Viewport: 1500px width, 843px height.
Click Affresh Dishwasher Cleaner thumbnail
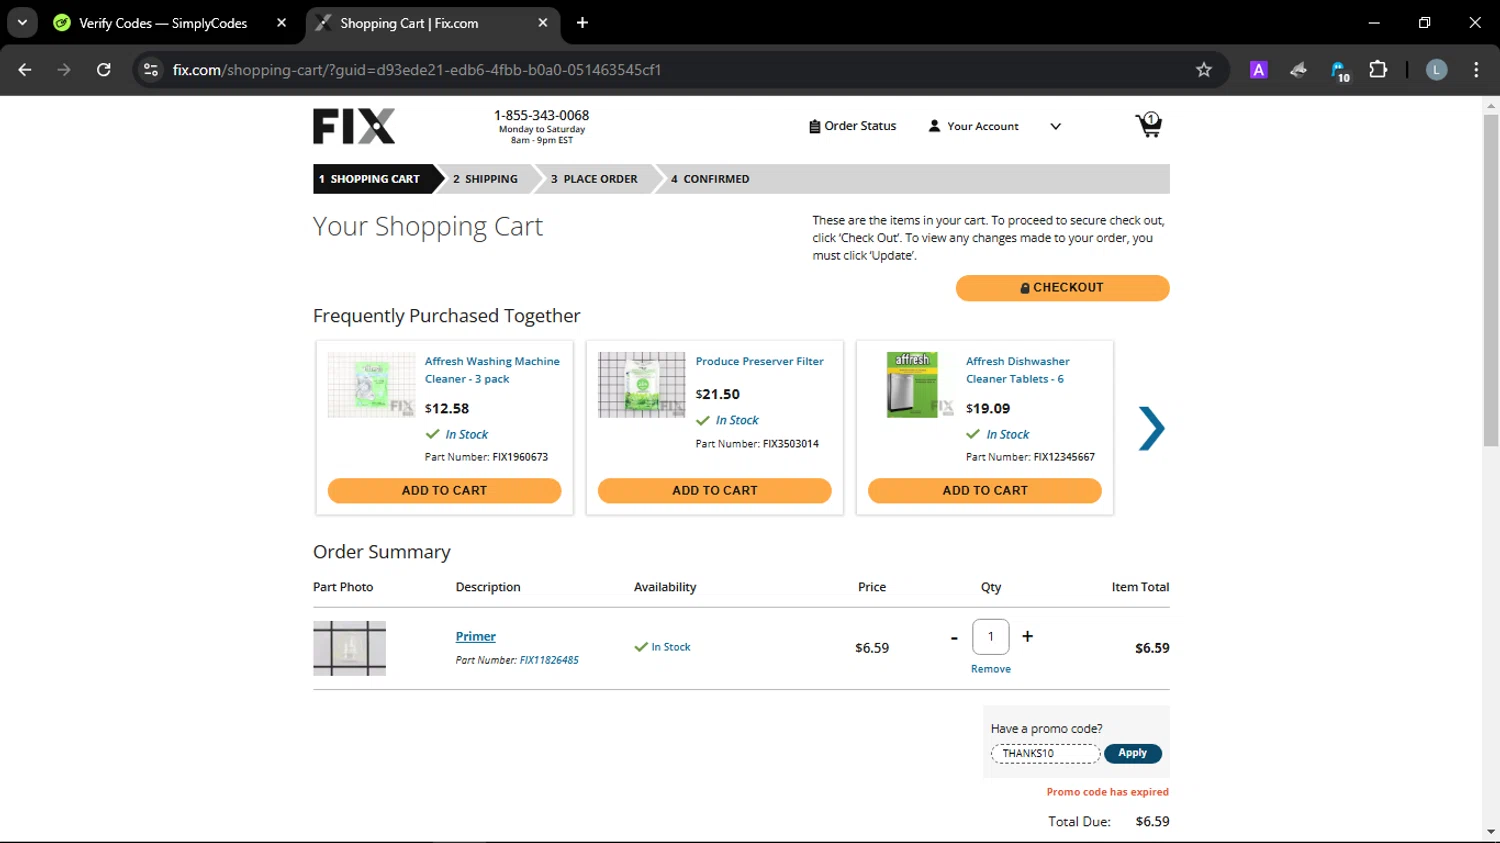[913, 385]
